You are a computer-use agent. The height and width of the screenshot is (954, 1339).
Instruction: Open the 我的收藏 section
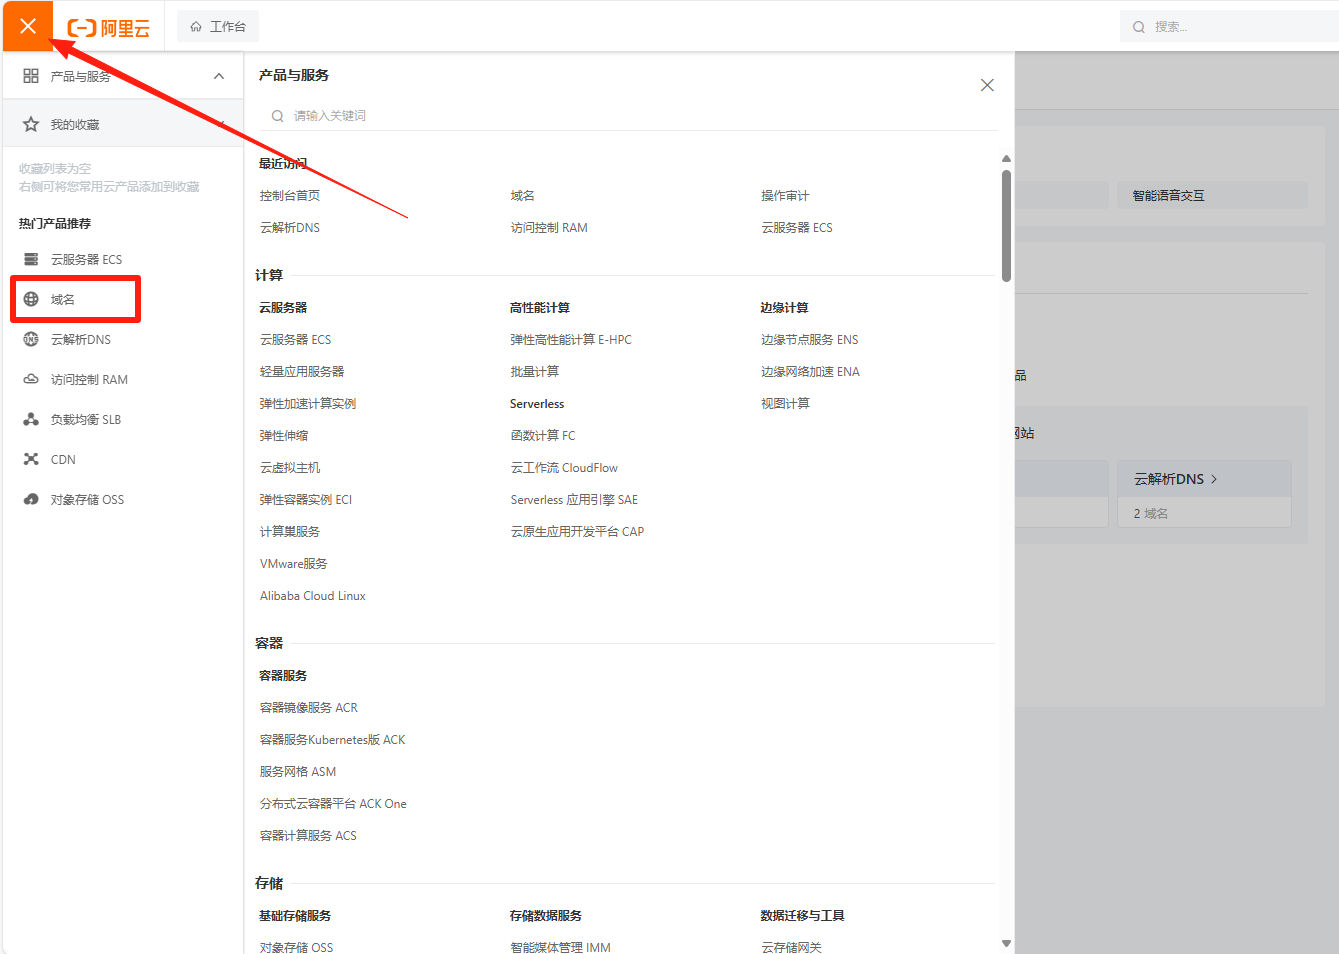(x=123, y=124)
